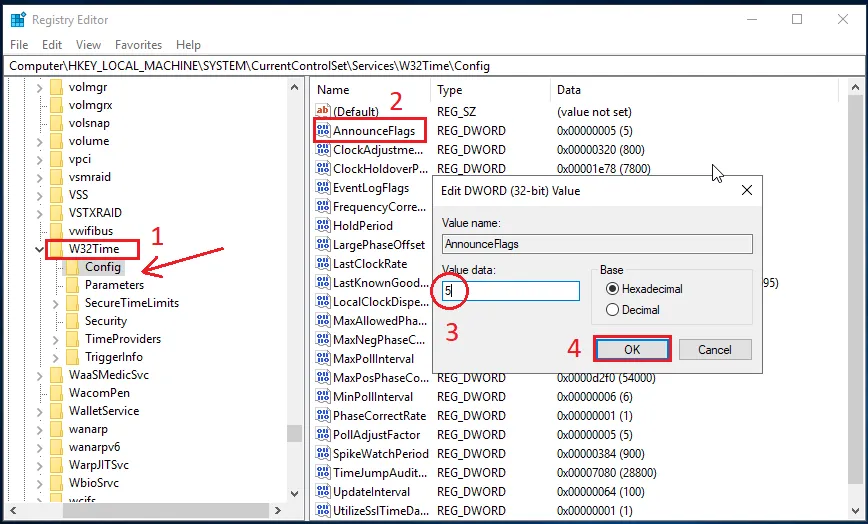Click the DWORD icon beside EventLogFlags
This screenshot has width=868, height=524.
pos(323,188)
